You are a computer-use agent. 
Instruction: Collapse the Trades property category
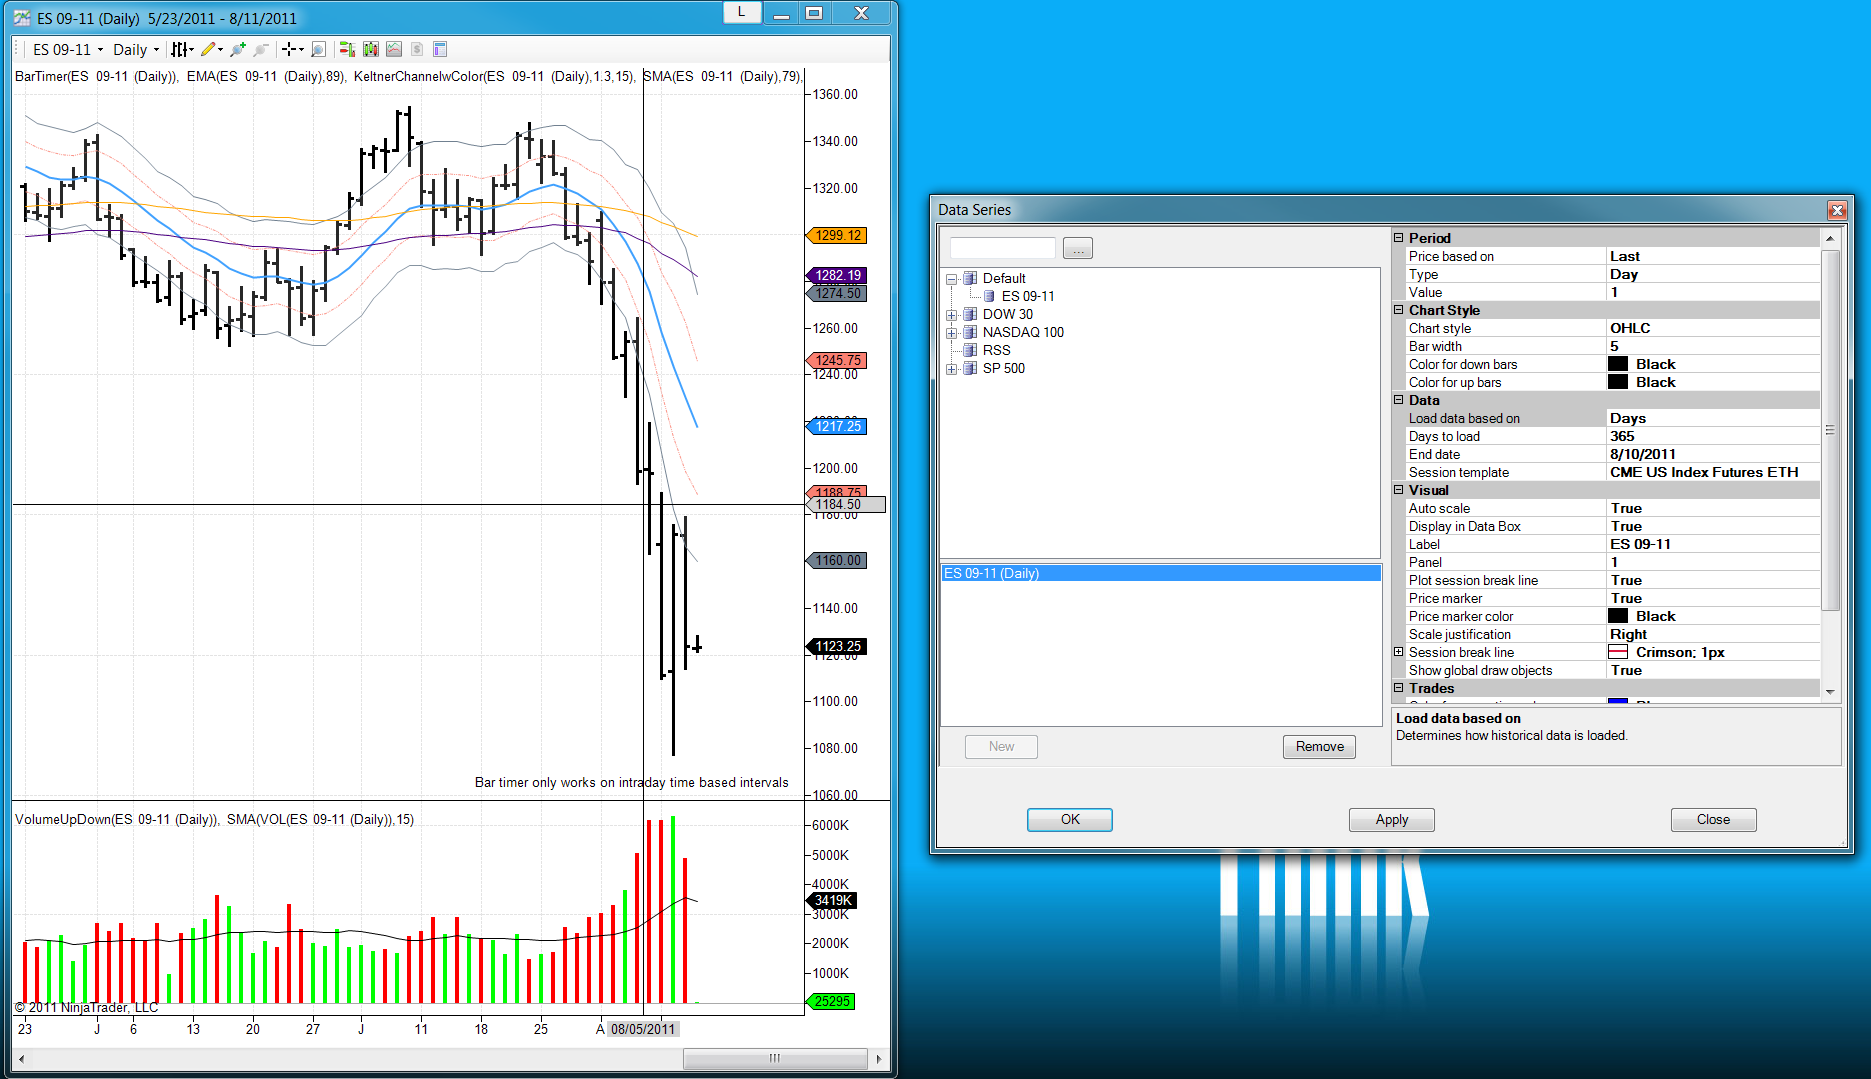[1399, 688]
